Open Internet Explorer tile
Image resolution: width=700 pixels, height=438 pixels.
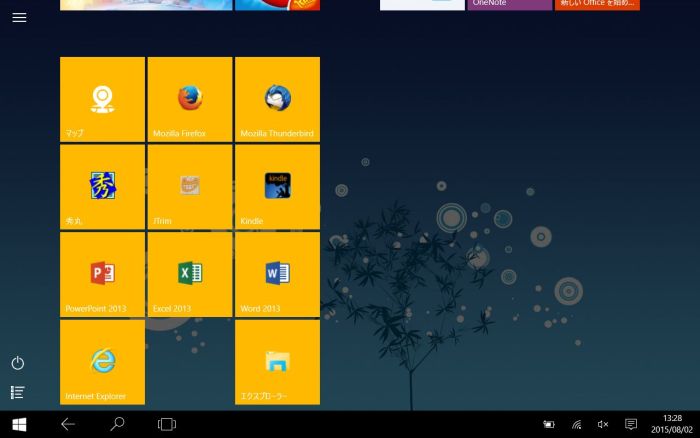[x=102, y=362]
